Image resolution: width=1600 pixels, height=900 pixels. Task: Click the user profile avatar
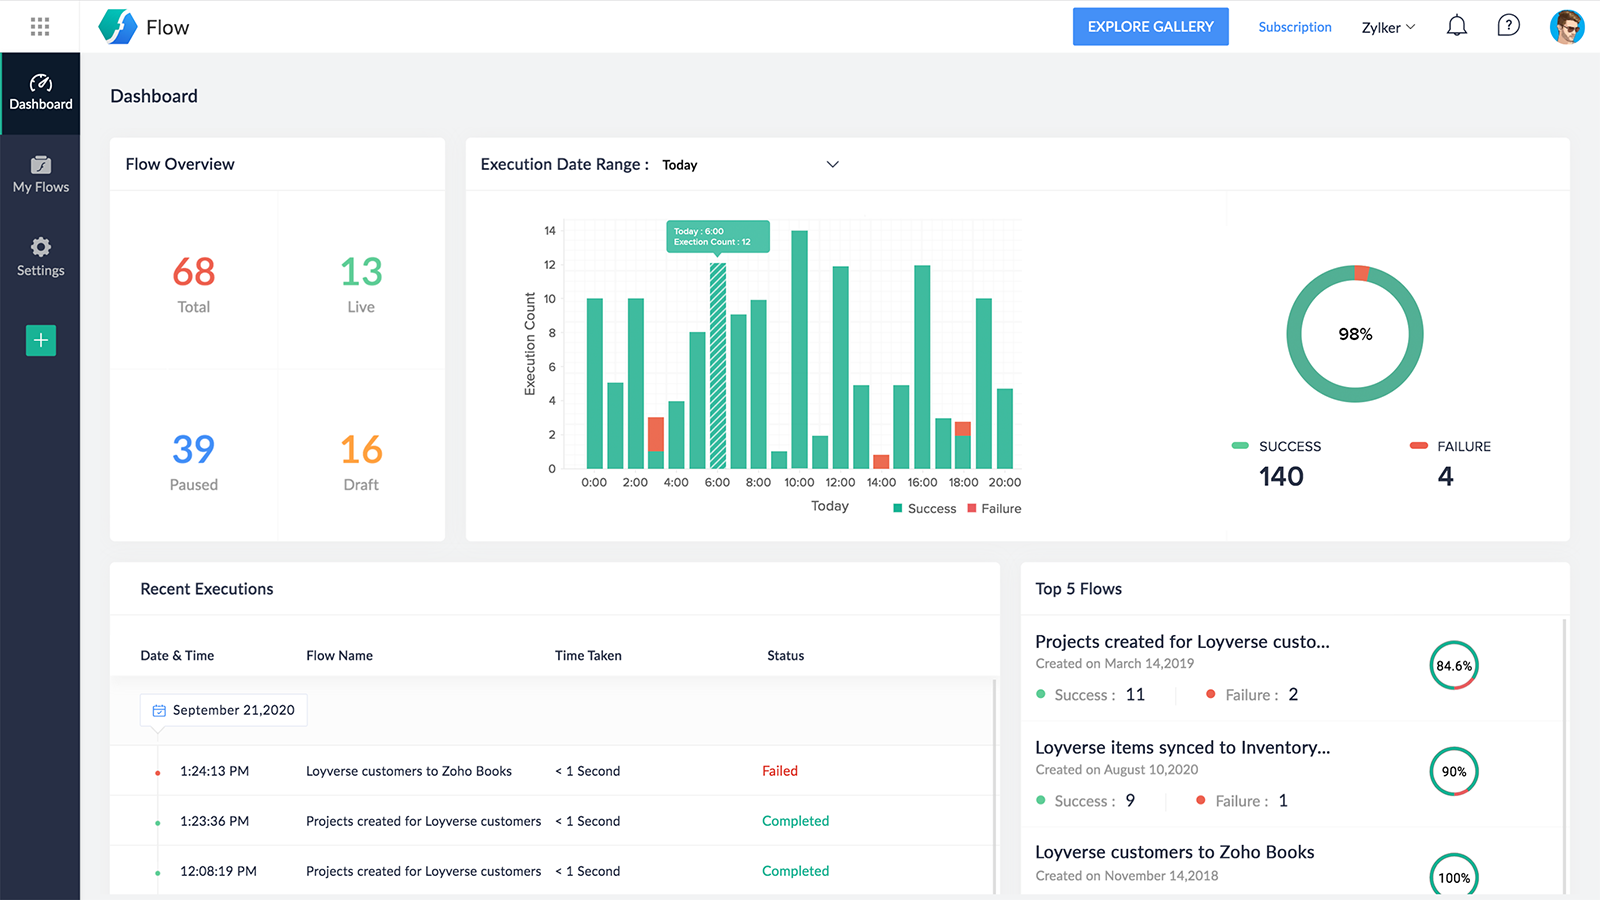pos(1566,27)
